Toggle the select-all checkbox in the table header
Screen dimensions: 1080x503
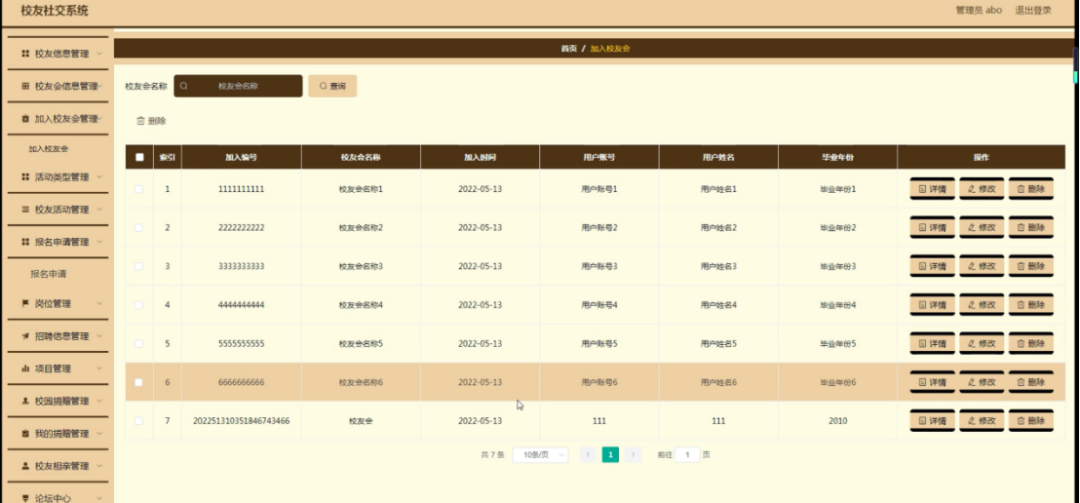[x=139, y=157]
